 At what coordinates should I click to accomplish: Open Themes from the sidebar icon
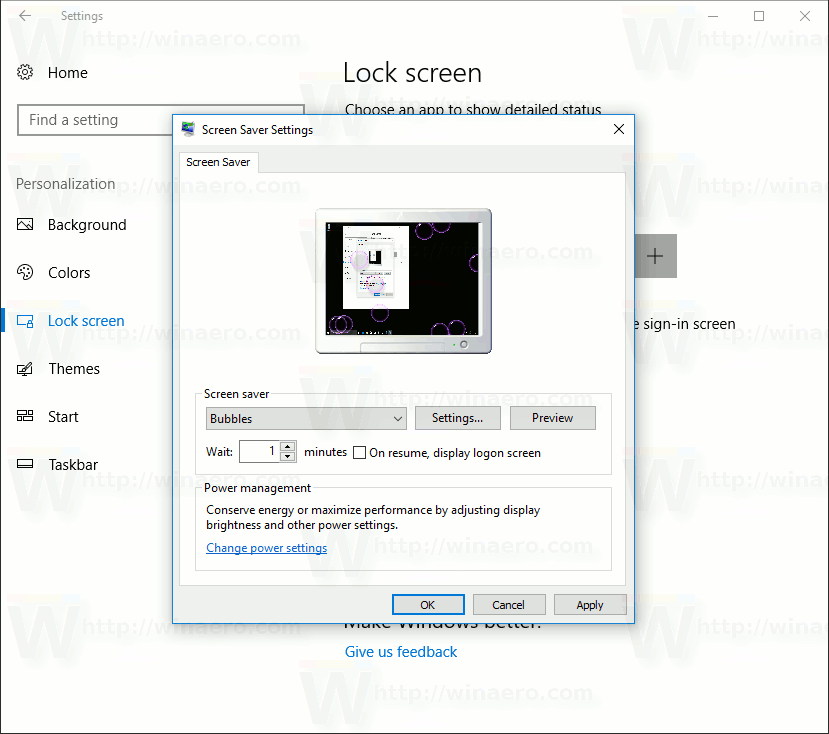pyautogui.click(x=24, y=368)
